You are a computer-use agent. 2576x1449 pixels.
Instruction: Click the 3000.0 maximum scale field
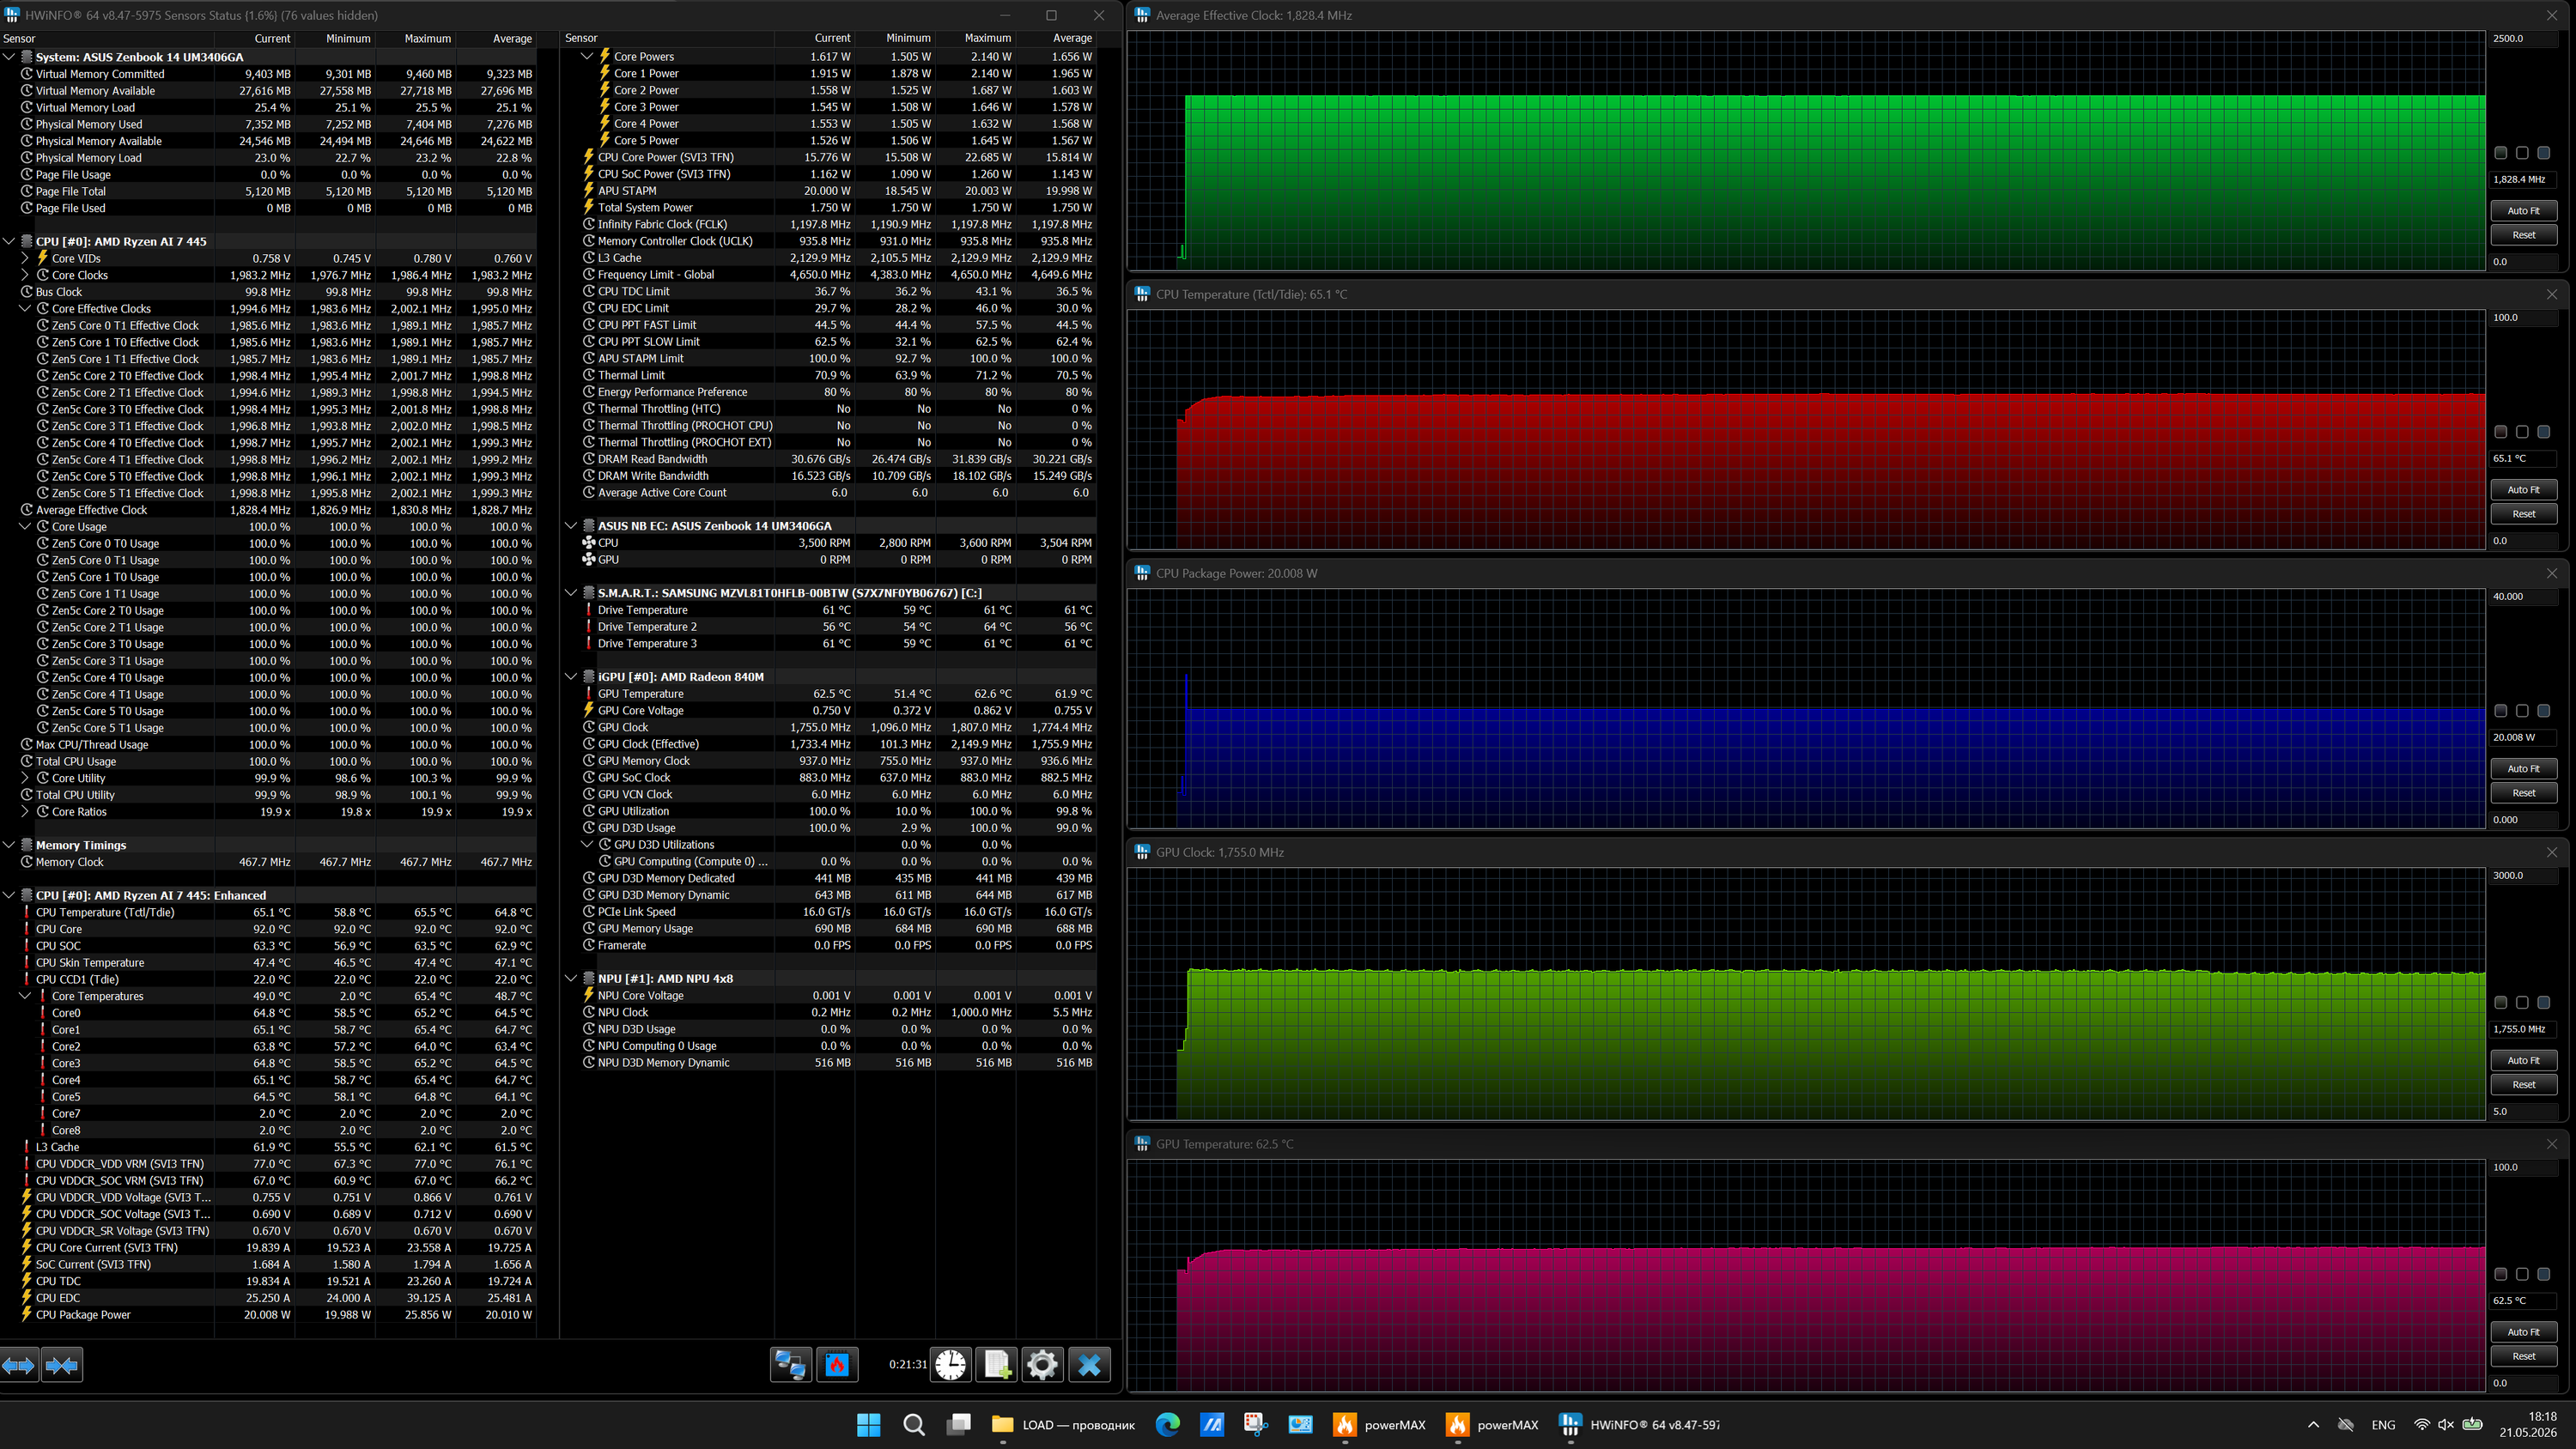(2523, 875)
